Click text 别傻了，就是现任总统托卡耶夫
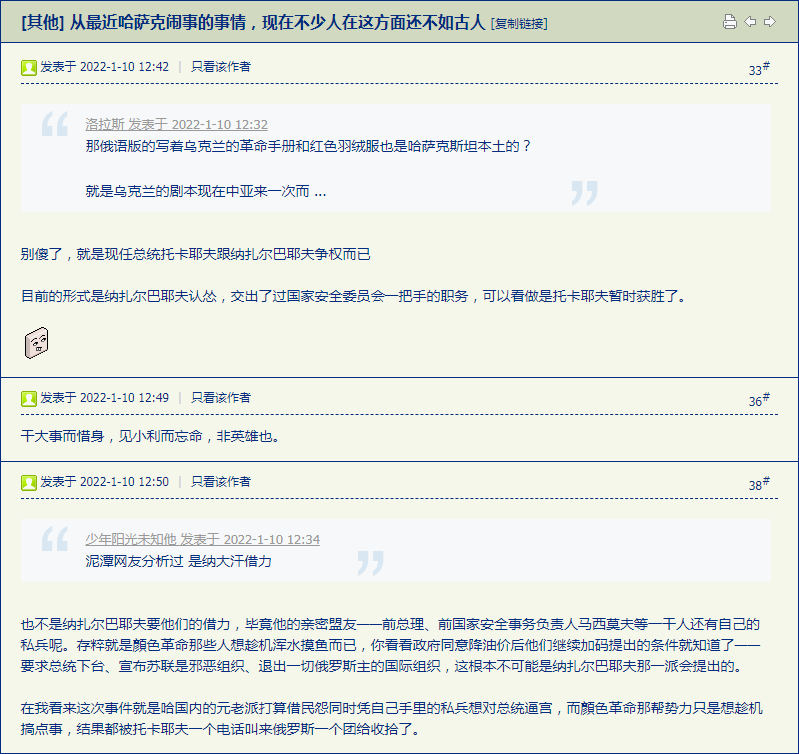Image resolution: width=799 pixels, height=754 pixels. pos(196,254)
